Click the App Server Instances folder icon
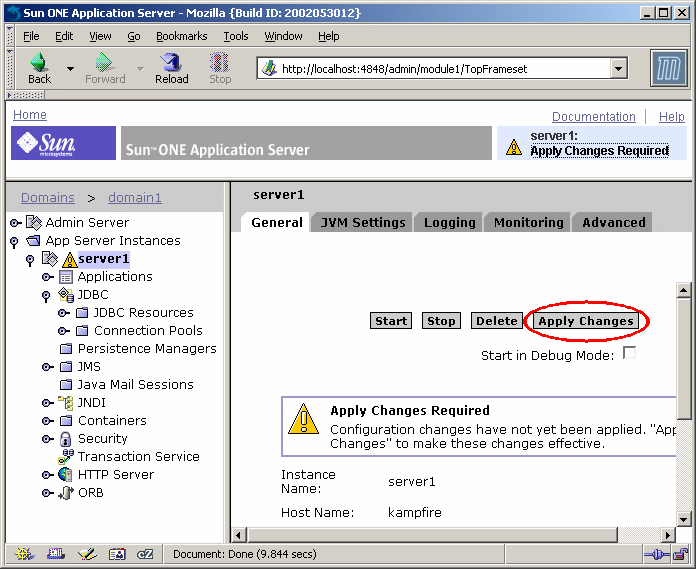 (33, 241)
